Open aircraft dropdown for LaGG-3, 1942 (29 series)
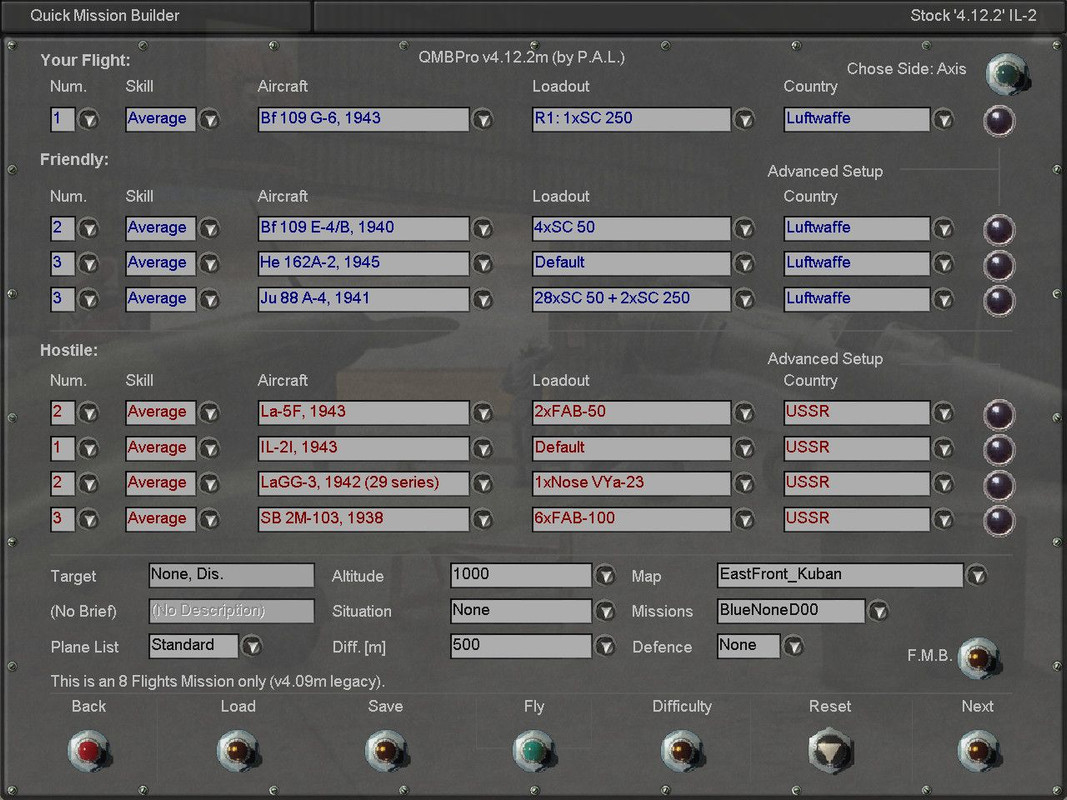This screenshot has width=1067, height=800. pyautogui.click(x=482, y=484)
